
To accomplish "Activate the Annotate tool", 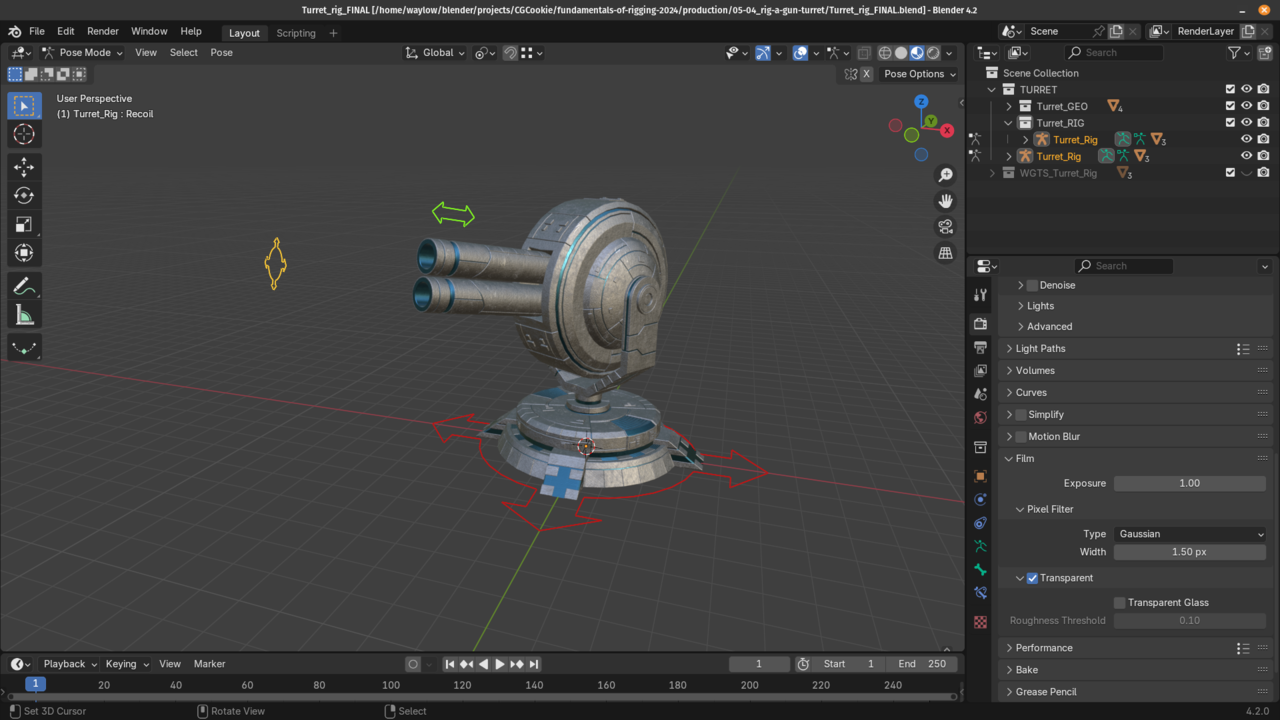I will [x=24, y=287].
